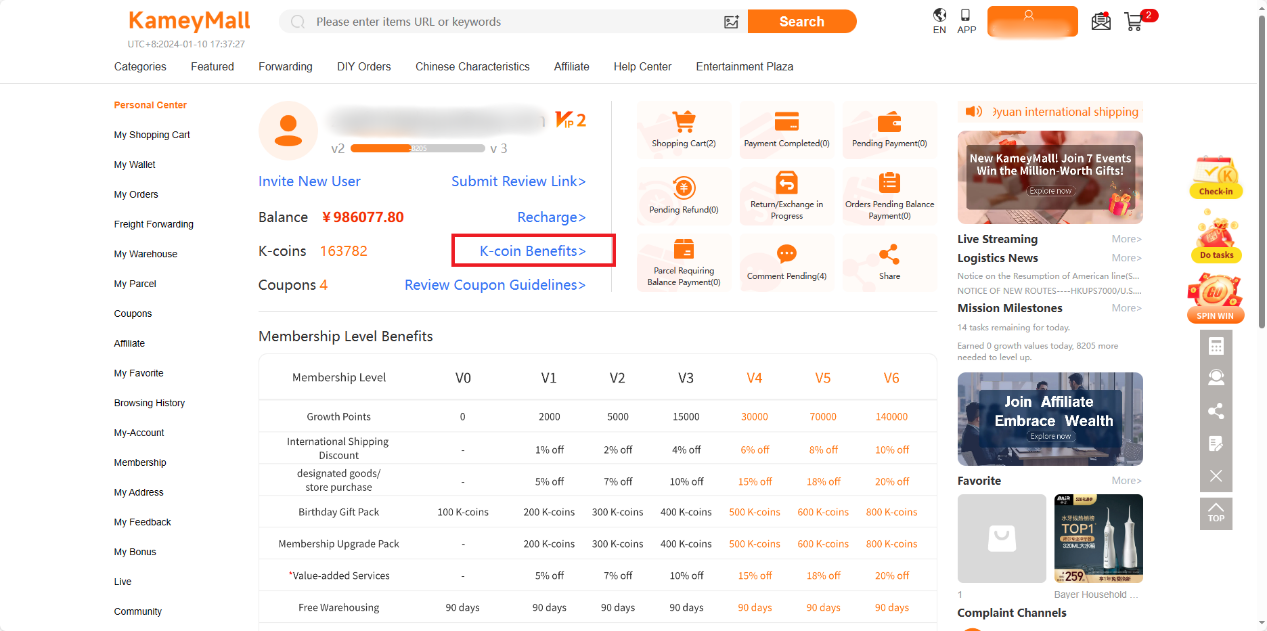Click the image search camera icon
The width and height of the screenshot is (1267, 631).
pos(731,22)
